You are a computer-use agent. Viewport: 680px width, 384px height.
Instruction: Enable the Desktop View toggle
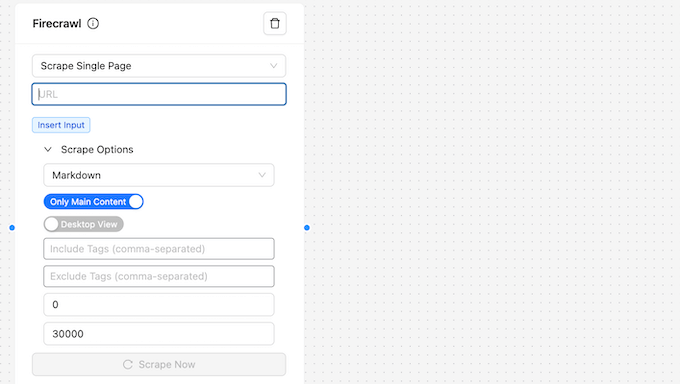coord(83,224)
